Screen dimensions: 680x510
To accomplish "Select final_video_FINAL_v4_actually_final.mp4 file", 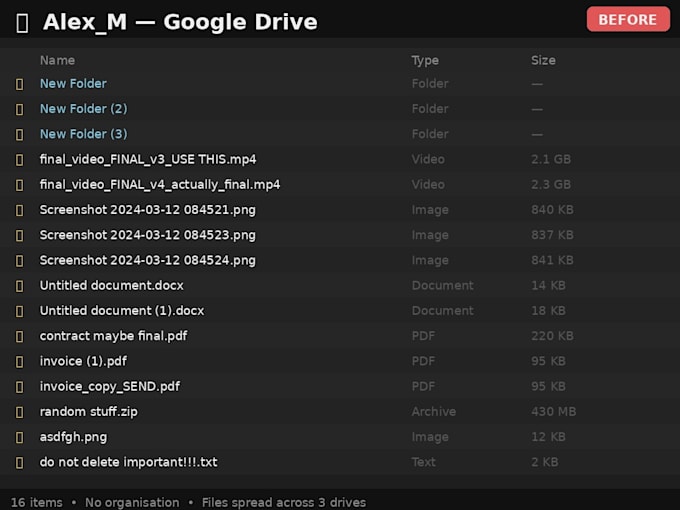I will [340, 185].
